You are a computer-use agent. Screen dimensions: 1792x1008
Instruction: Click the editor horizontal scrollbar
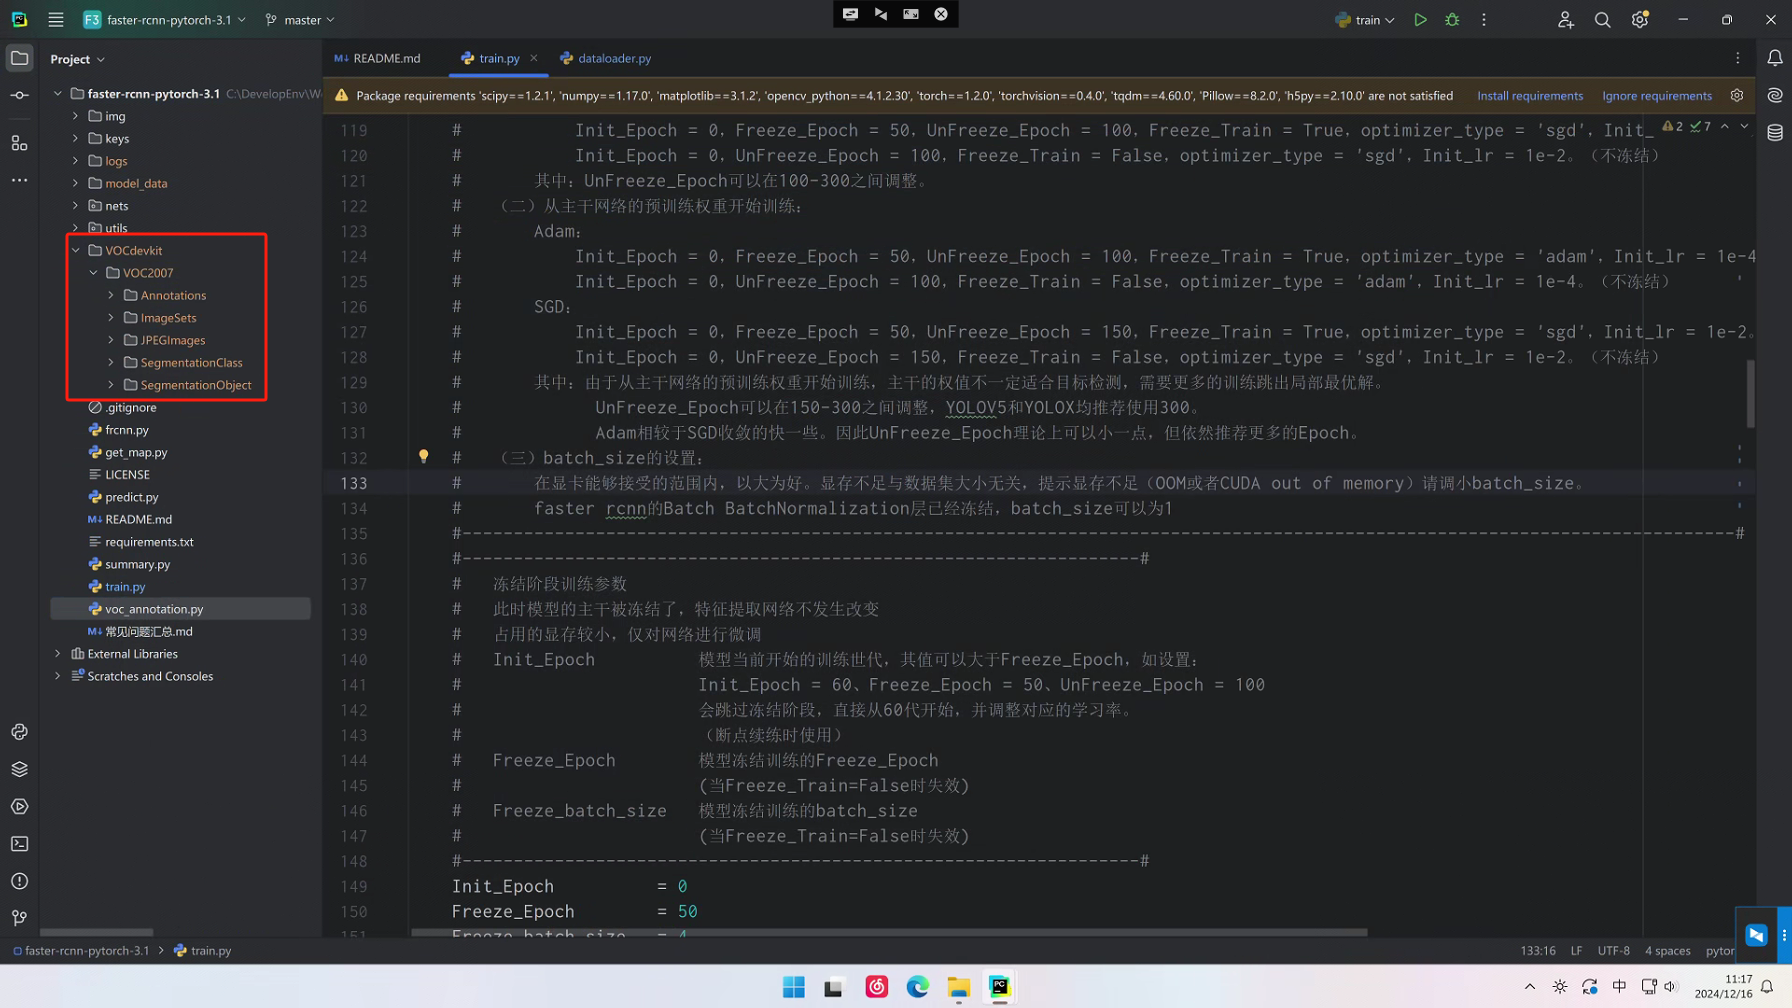tap(889, 932)
